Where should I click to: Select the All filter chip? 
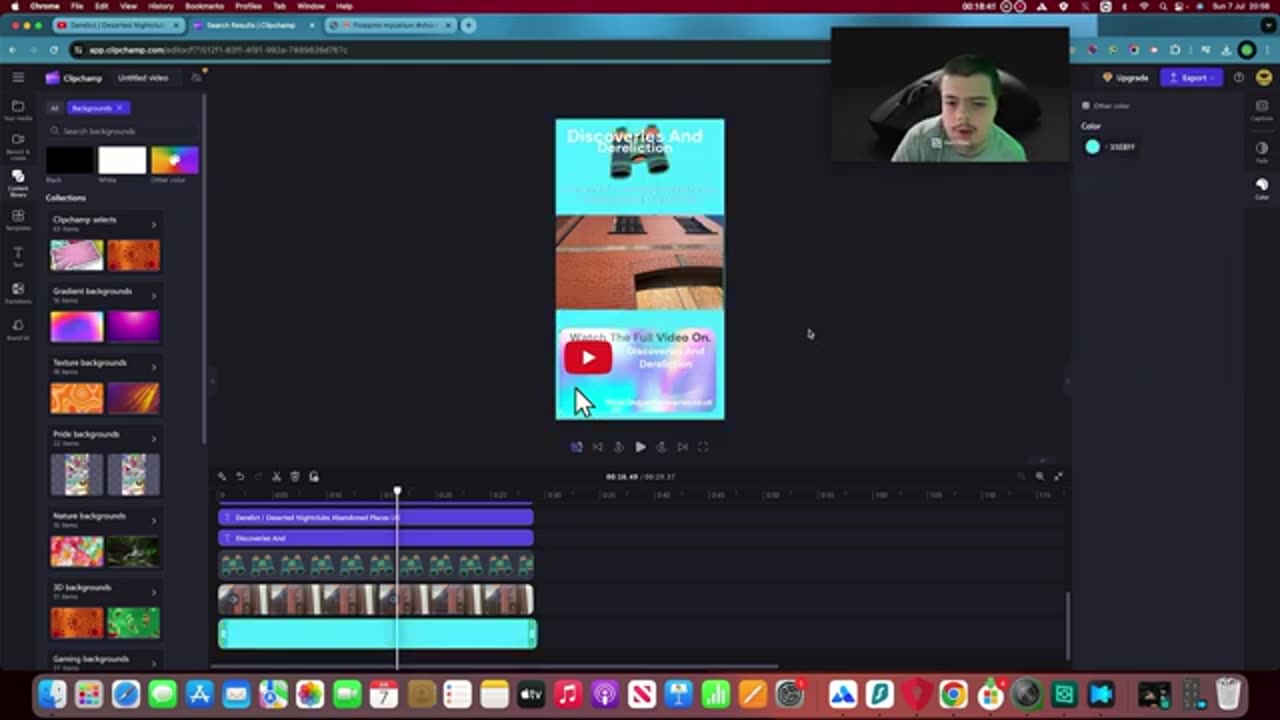[55, 108]
